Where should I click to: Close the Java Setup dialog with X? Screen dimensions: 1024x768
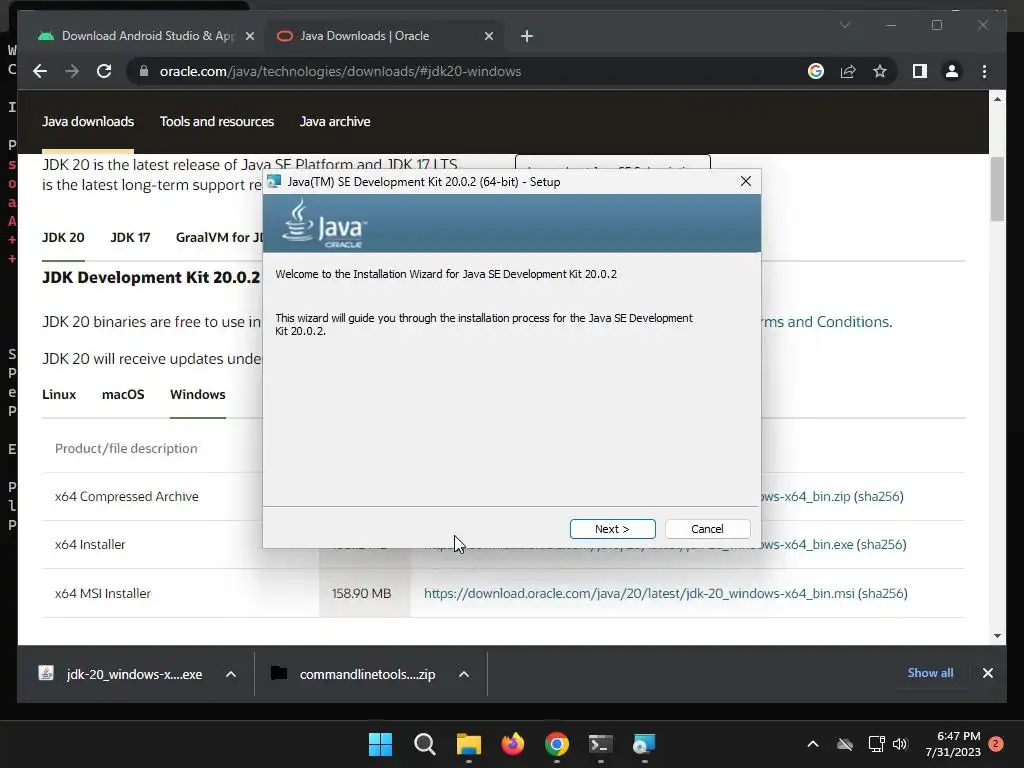746,182
